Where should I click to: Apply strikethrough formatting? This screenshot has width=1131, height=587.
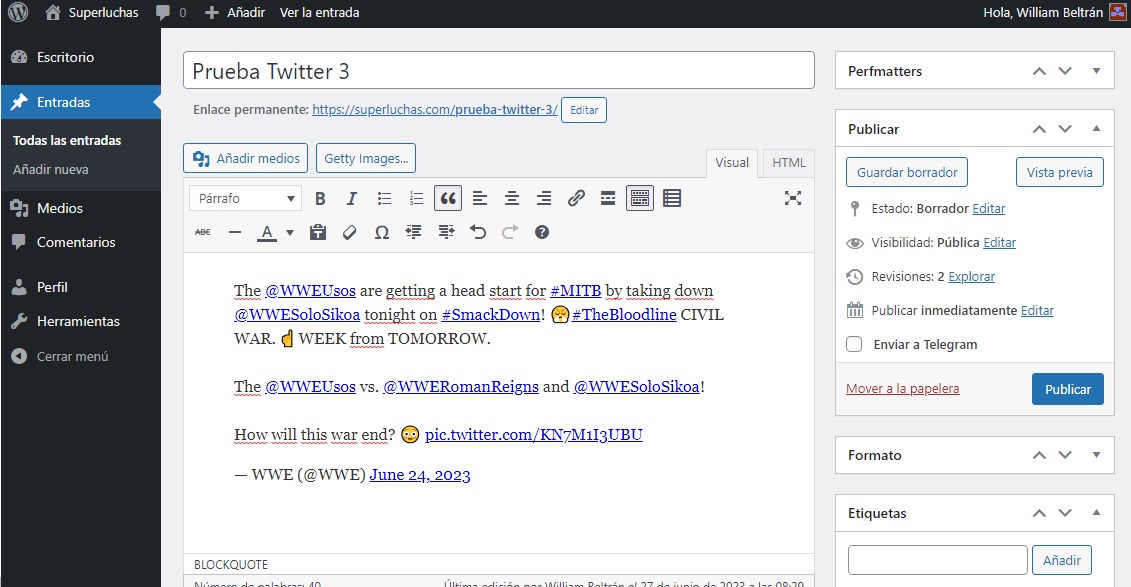click(x=203, y=232)
